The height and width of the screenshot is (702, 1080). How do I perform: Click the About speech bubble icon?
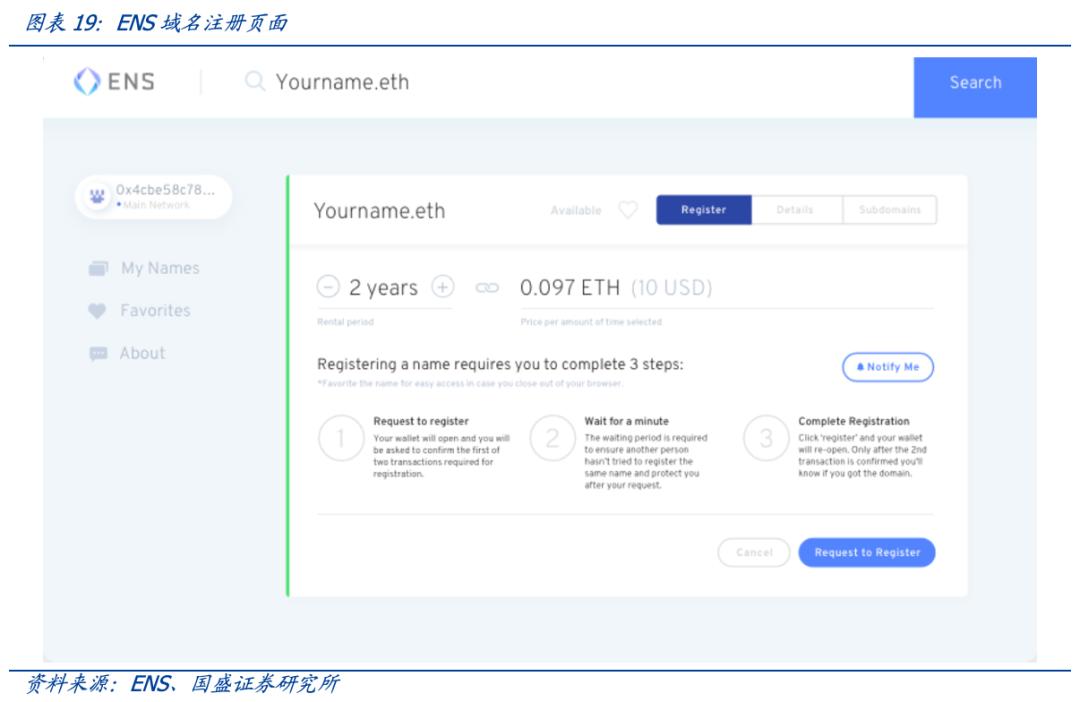pos(97,354)
